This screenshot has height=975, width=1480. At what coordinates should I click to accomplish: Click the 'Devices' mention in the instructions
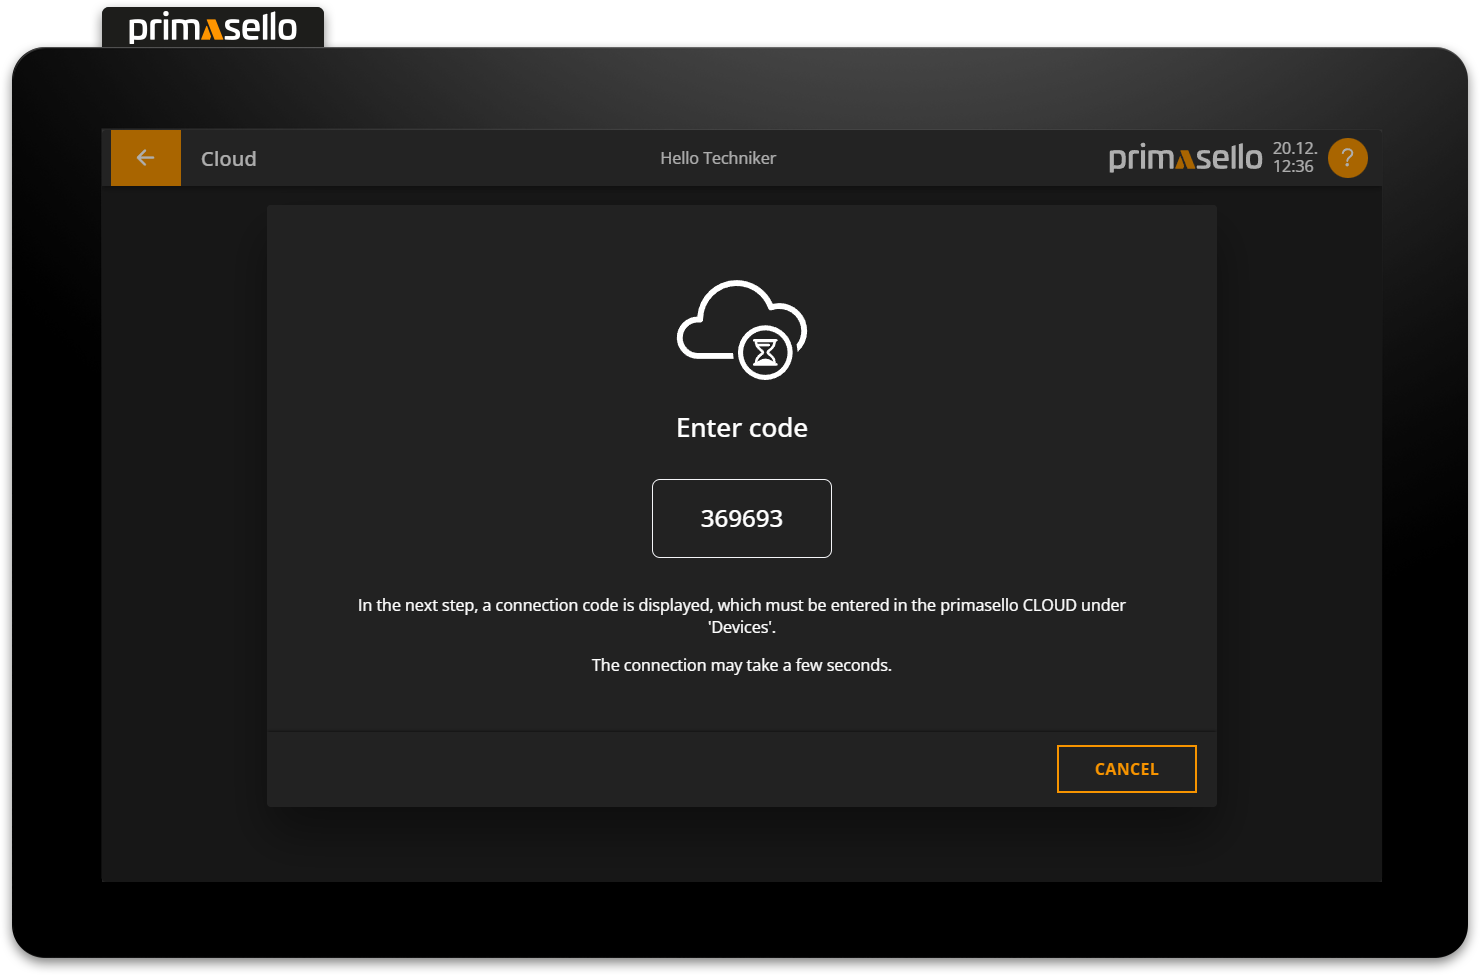pyautogui.click(x=741, y=627)
